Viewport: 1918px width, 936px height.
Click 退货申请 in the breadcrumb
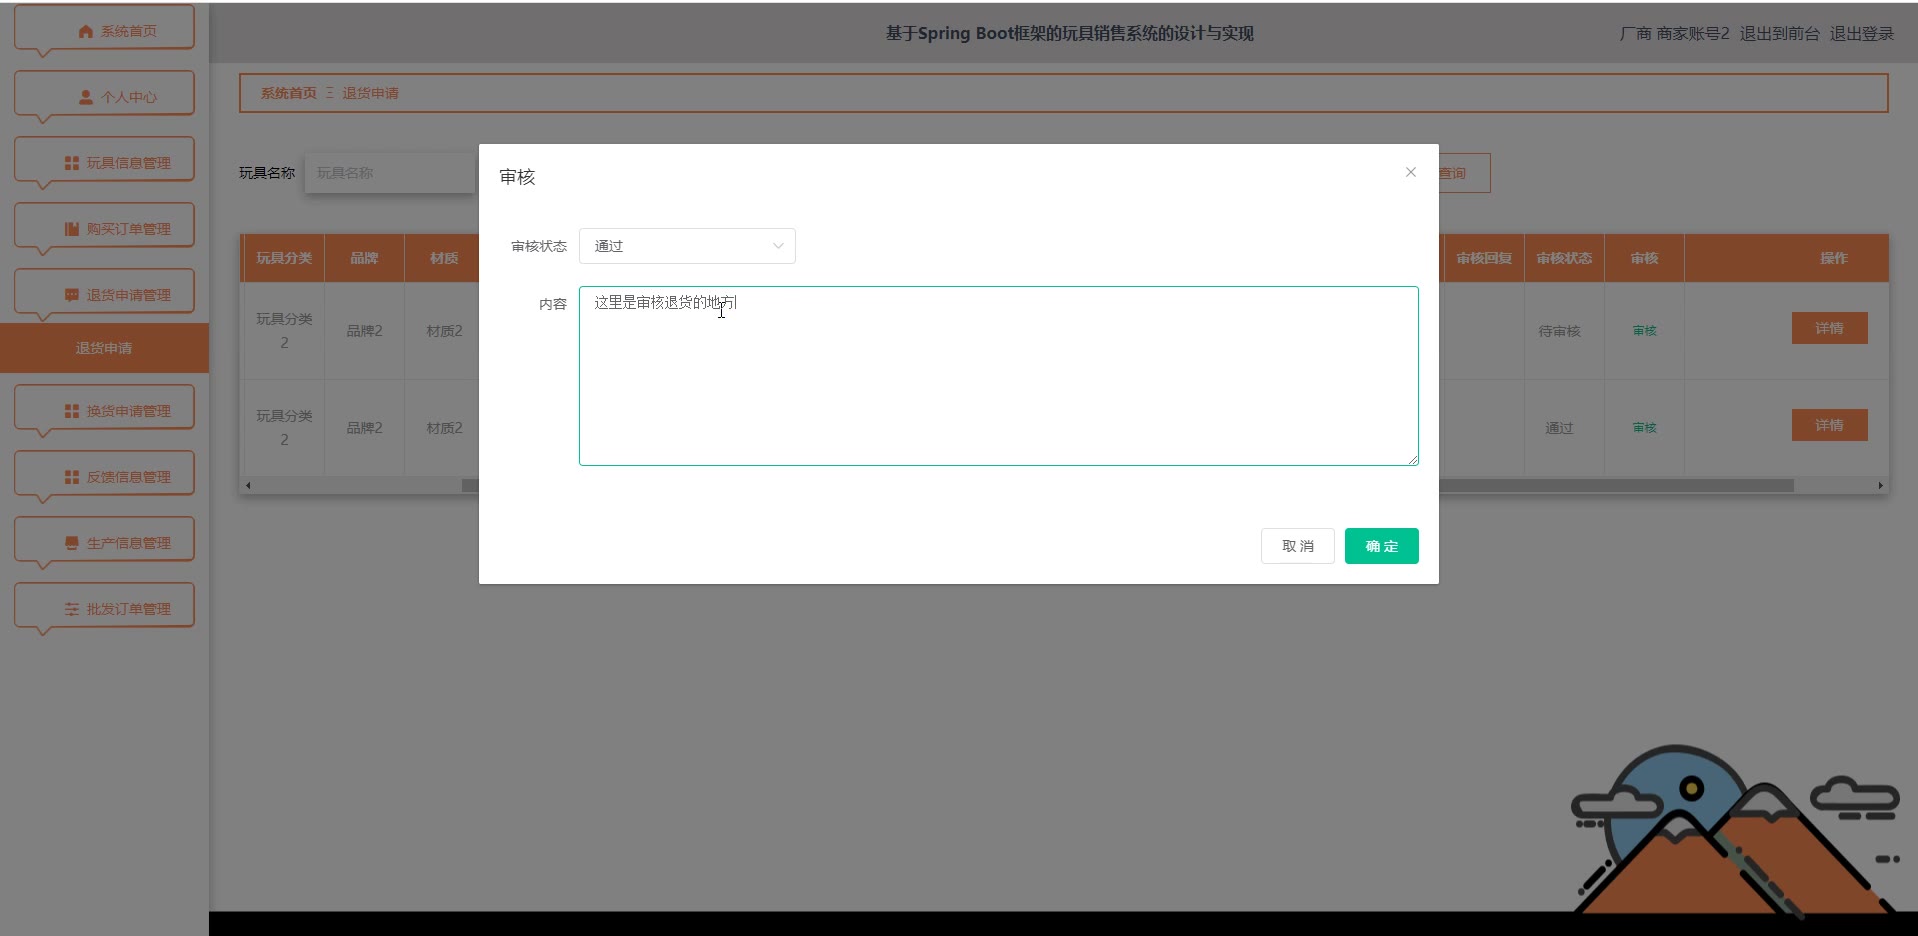[x=370, y=93]
